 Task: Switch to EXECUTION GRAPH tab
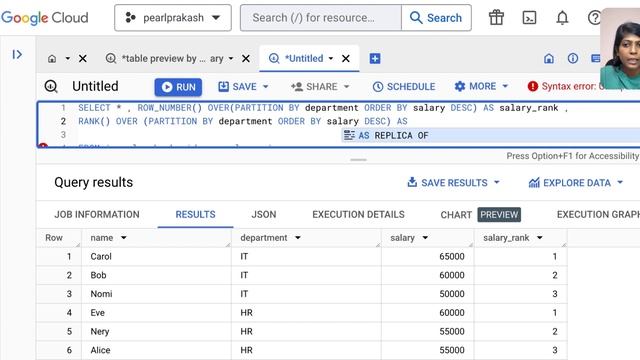[x=598, y=214]
